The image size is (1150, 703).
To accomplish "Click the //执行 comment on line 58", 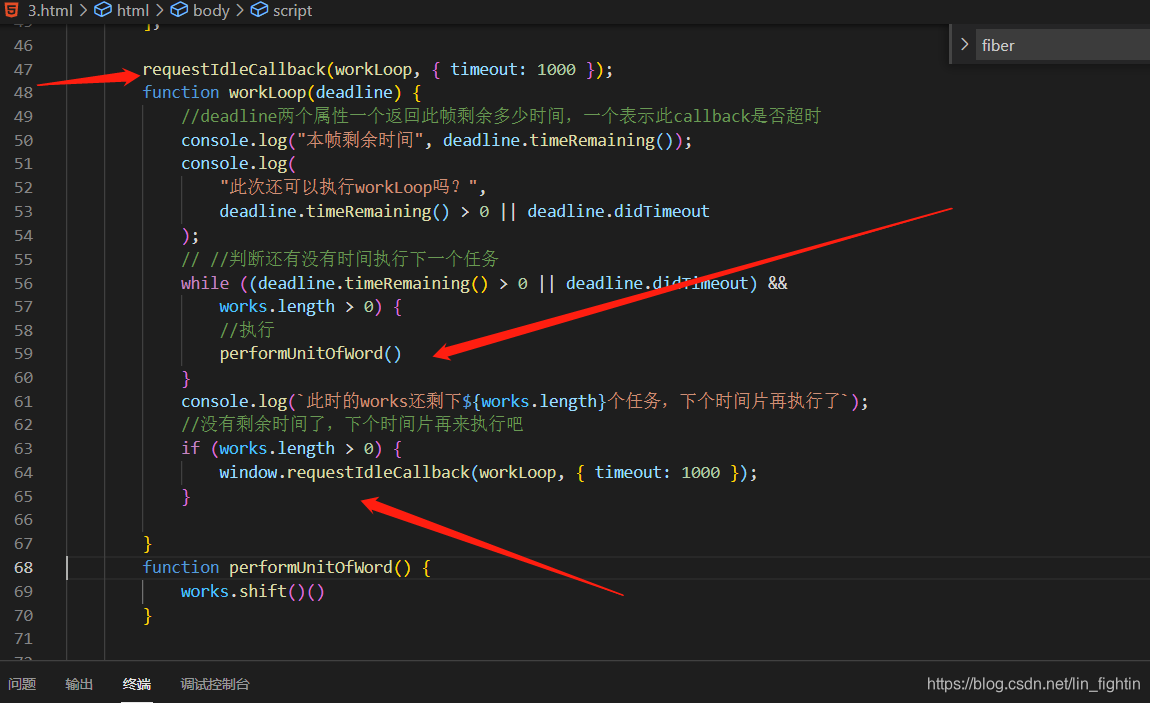I will 246,330.
